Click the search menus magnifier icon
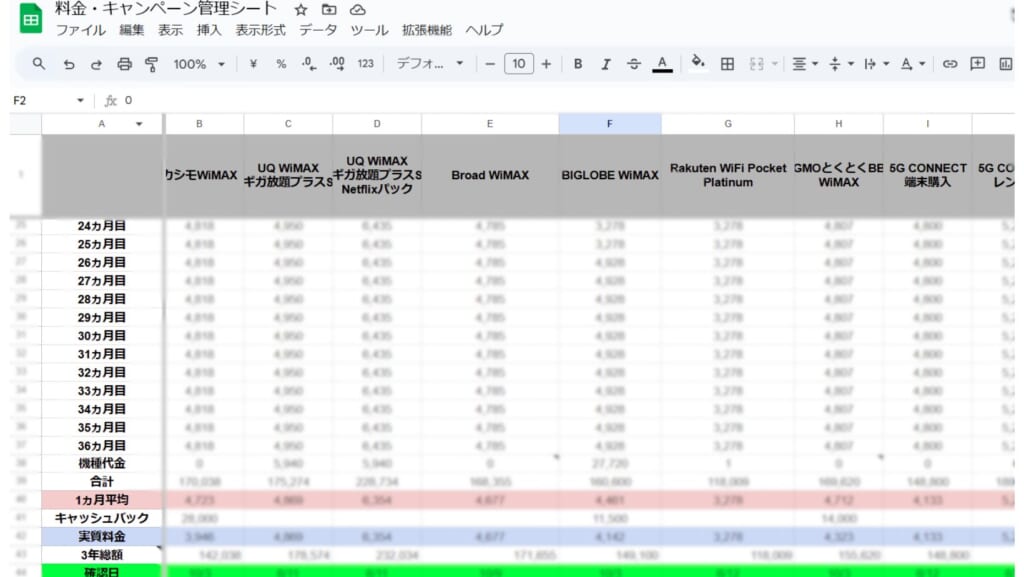The height and width of the screenshot is (577, 1024). (39, 64)
